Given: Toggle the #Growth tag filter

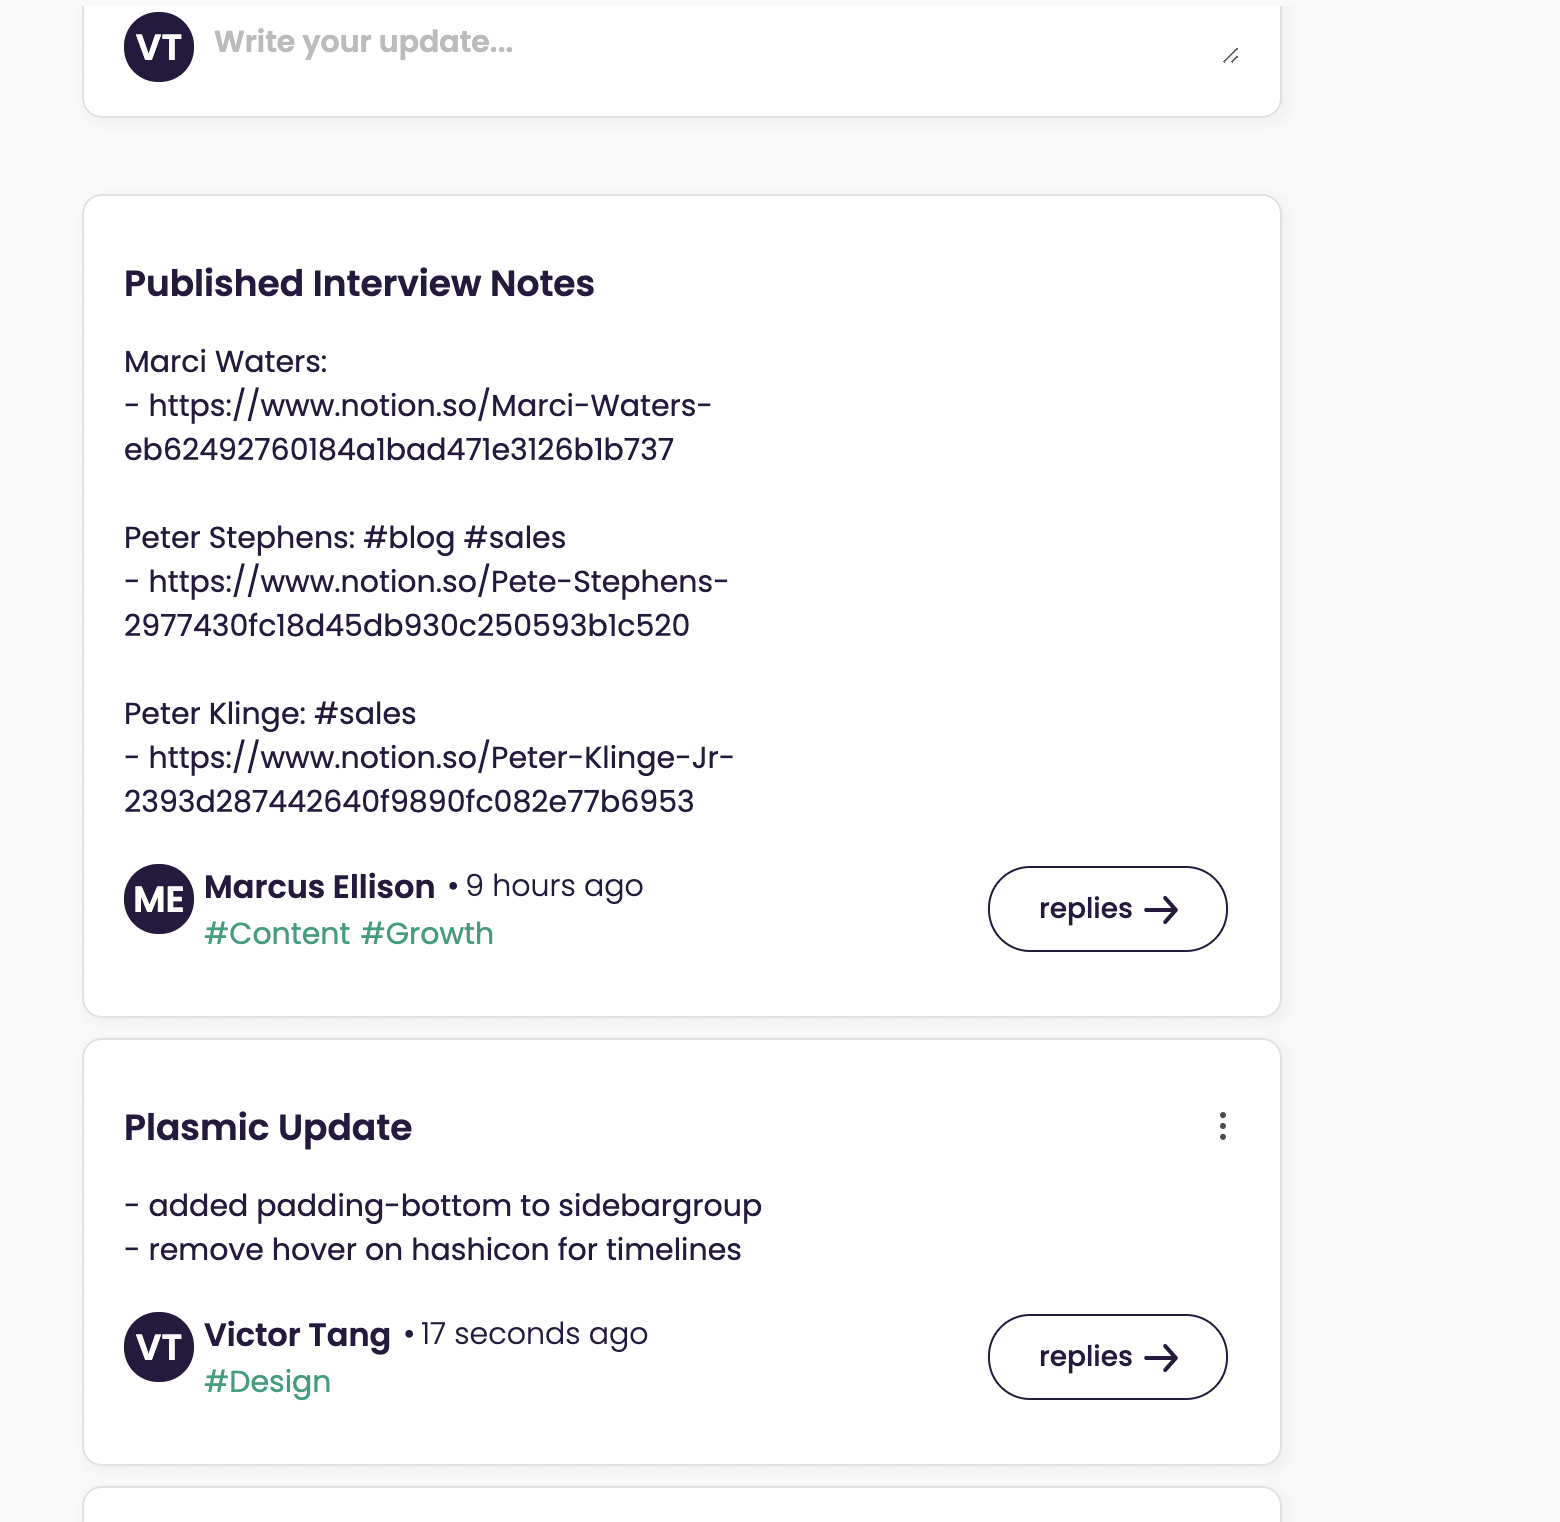Looking at the screenshot, I should coord(427,932).
